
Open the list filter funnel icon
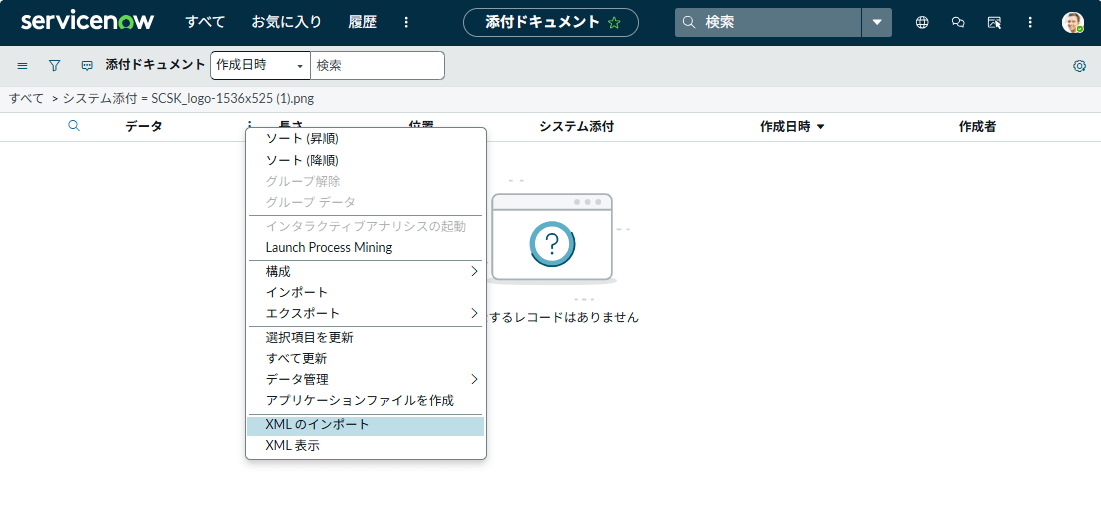[55, 65]
